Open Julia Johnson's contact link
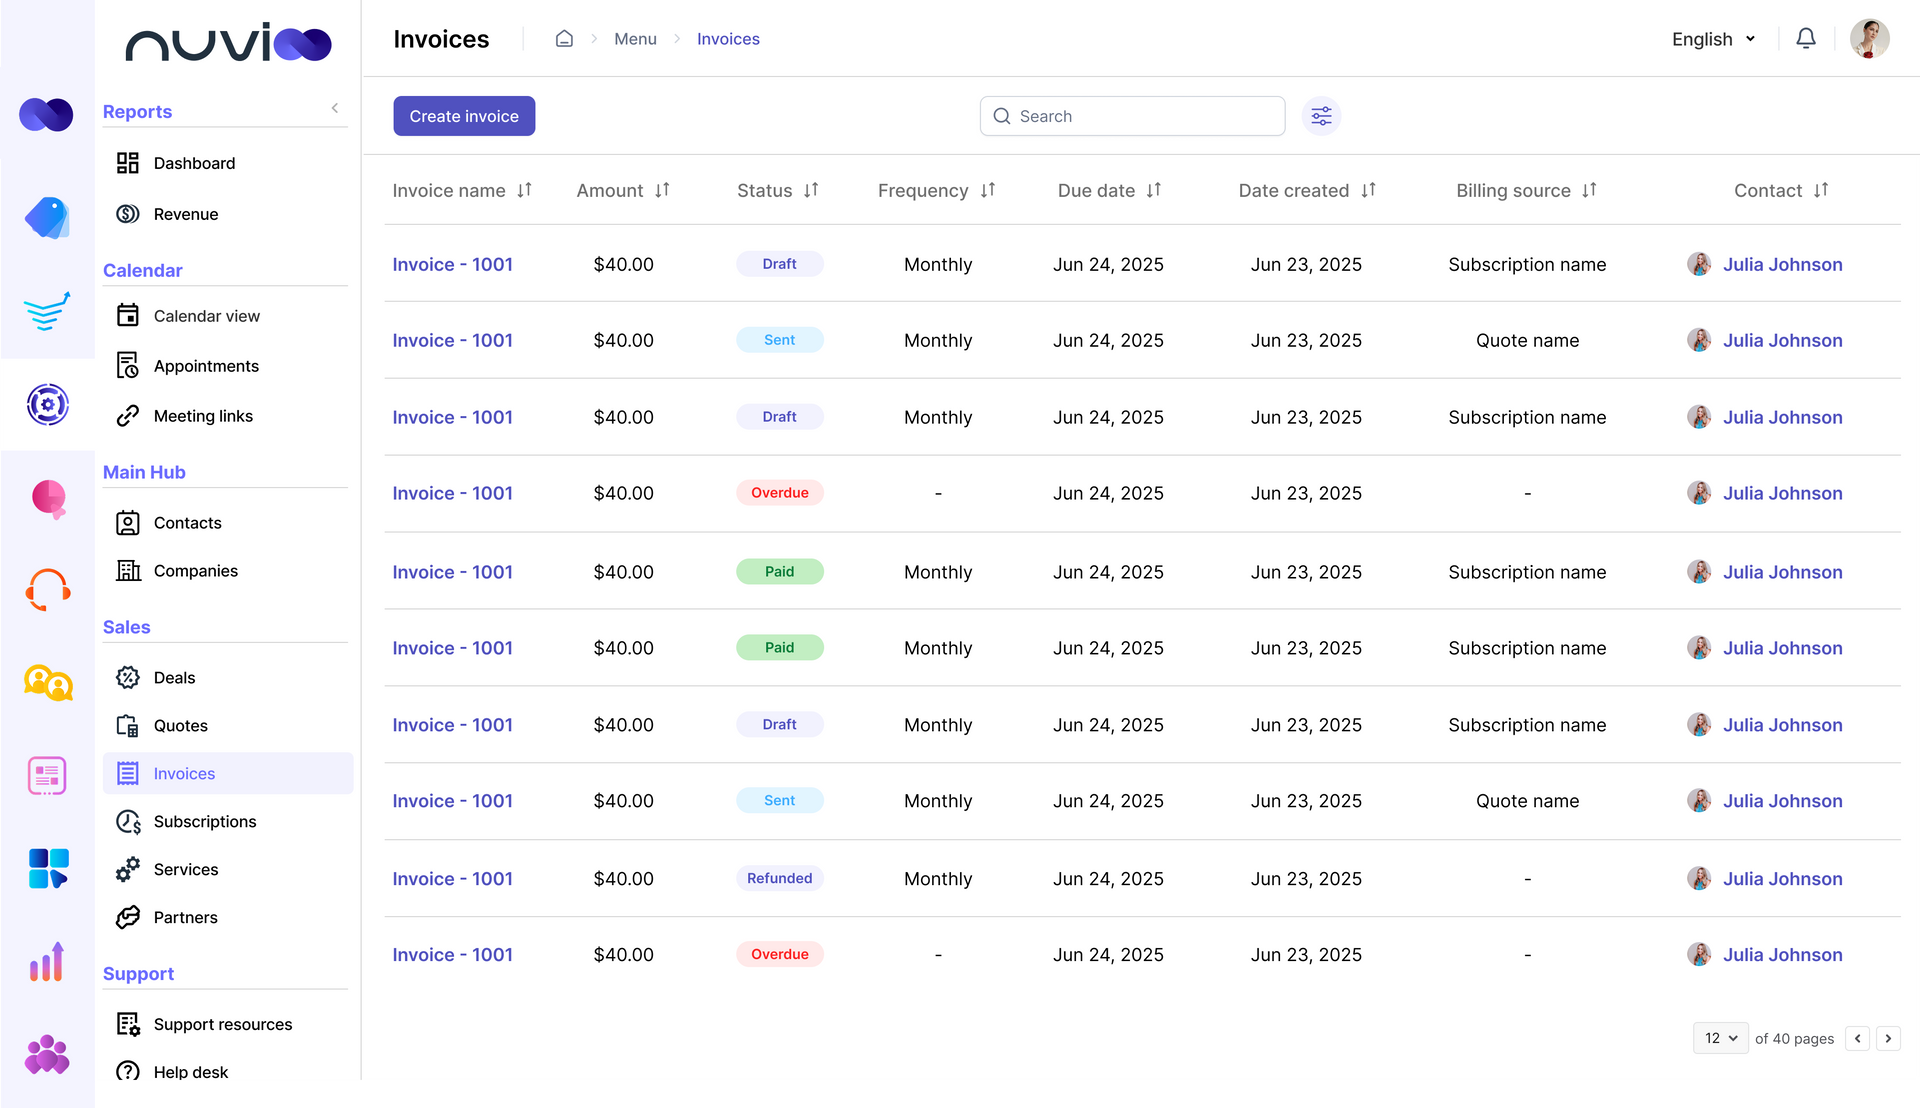The width and height of the screenshot is (1920, 1108). pos(1782,264)
